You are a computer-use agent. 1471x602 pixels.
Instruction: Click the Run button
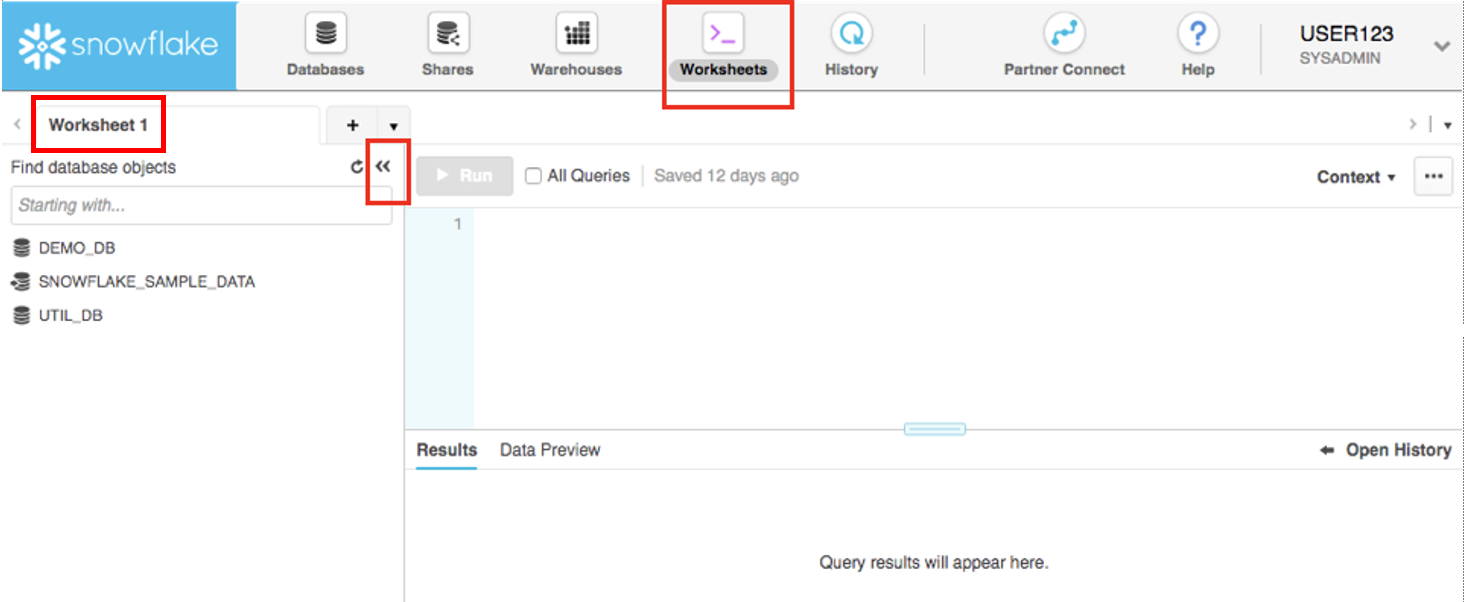click(464, 176)
